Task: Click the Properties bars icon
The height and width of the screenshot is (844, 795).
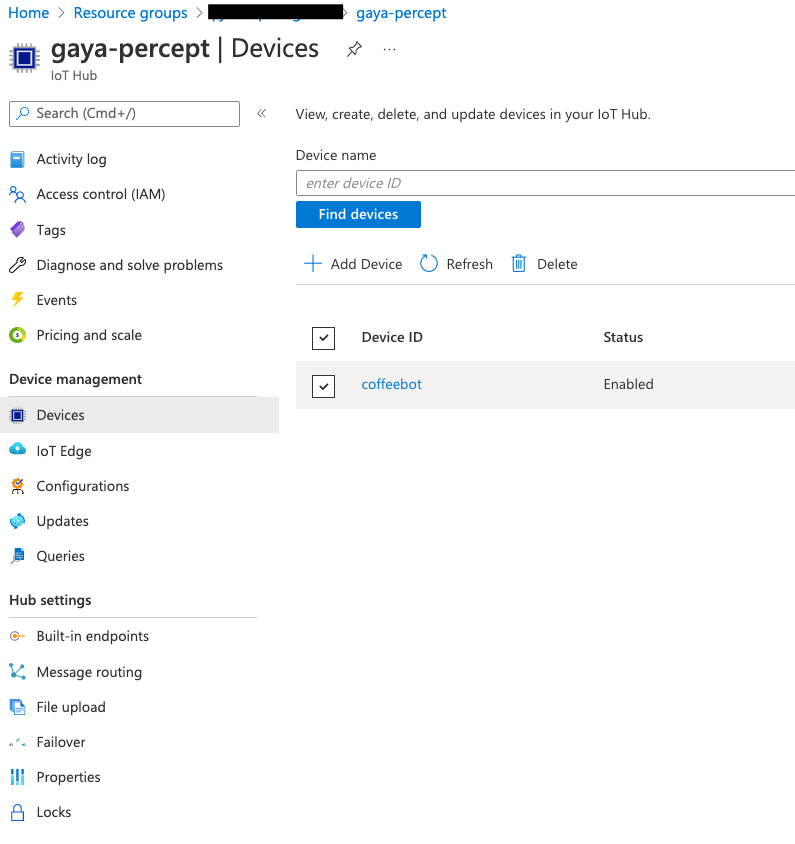Action: [x=17, y=777]
